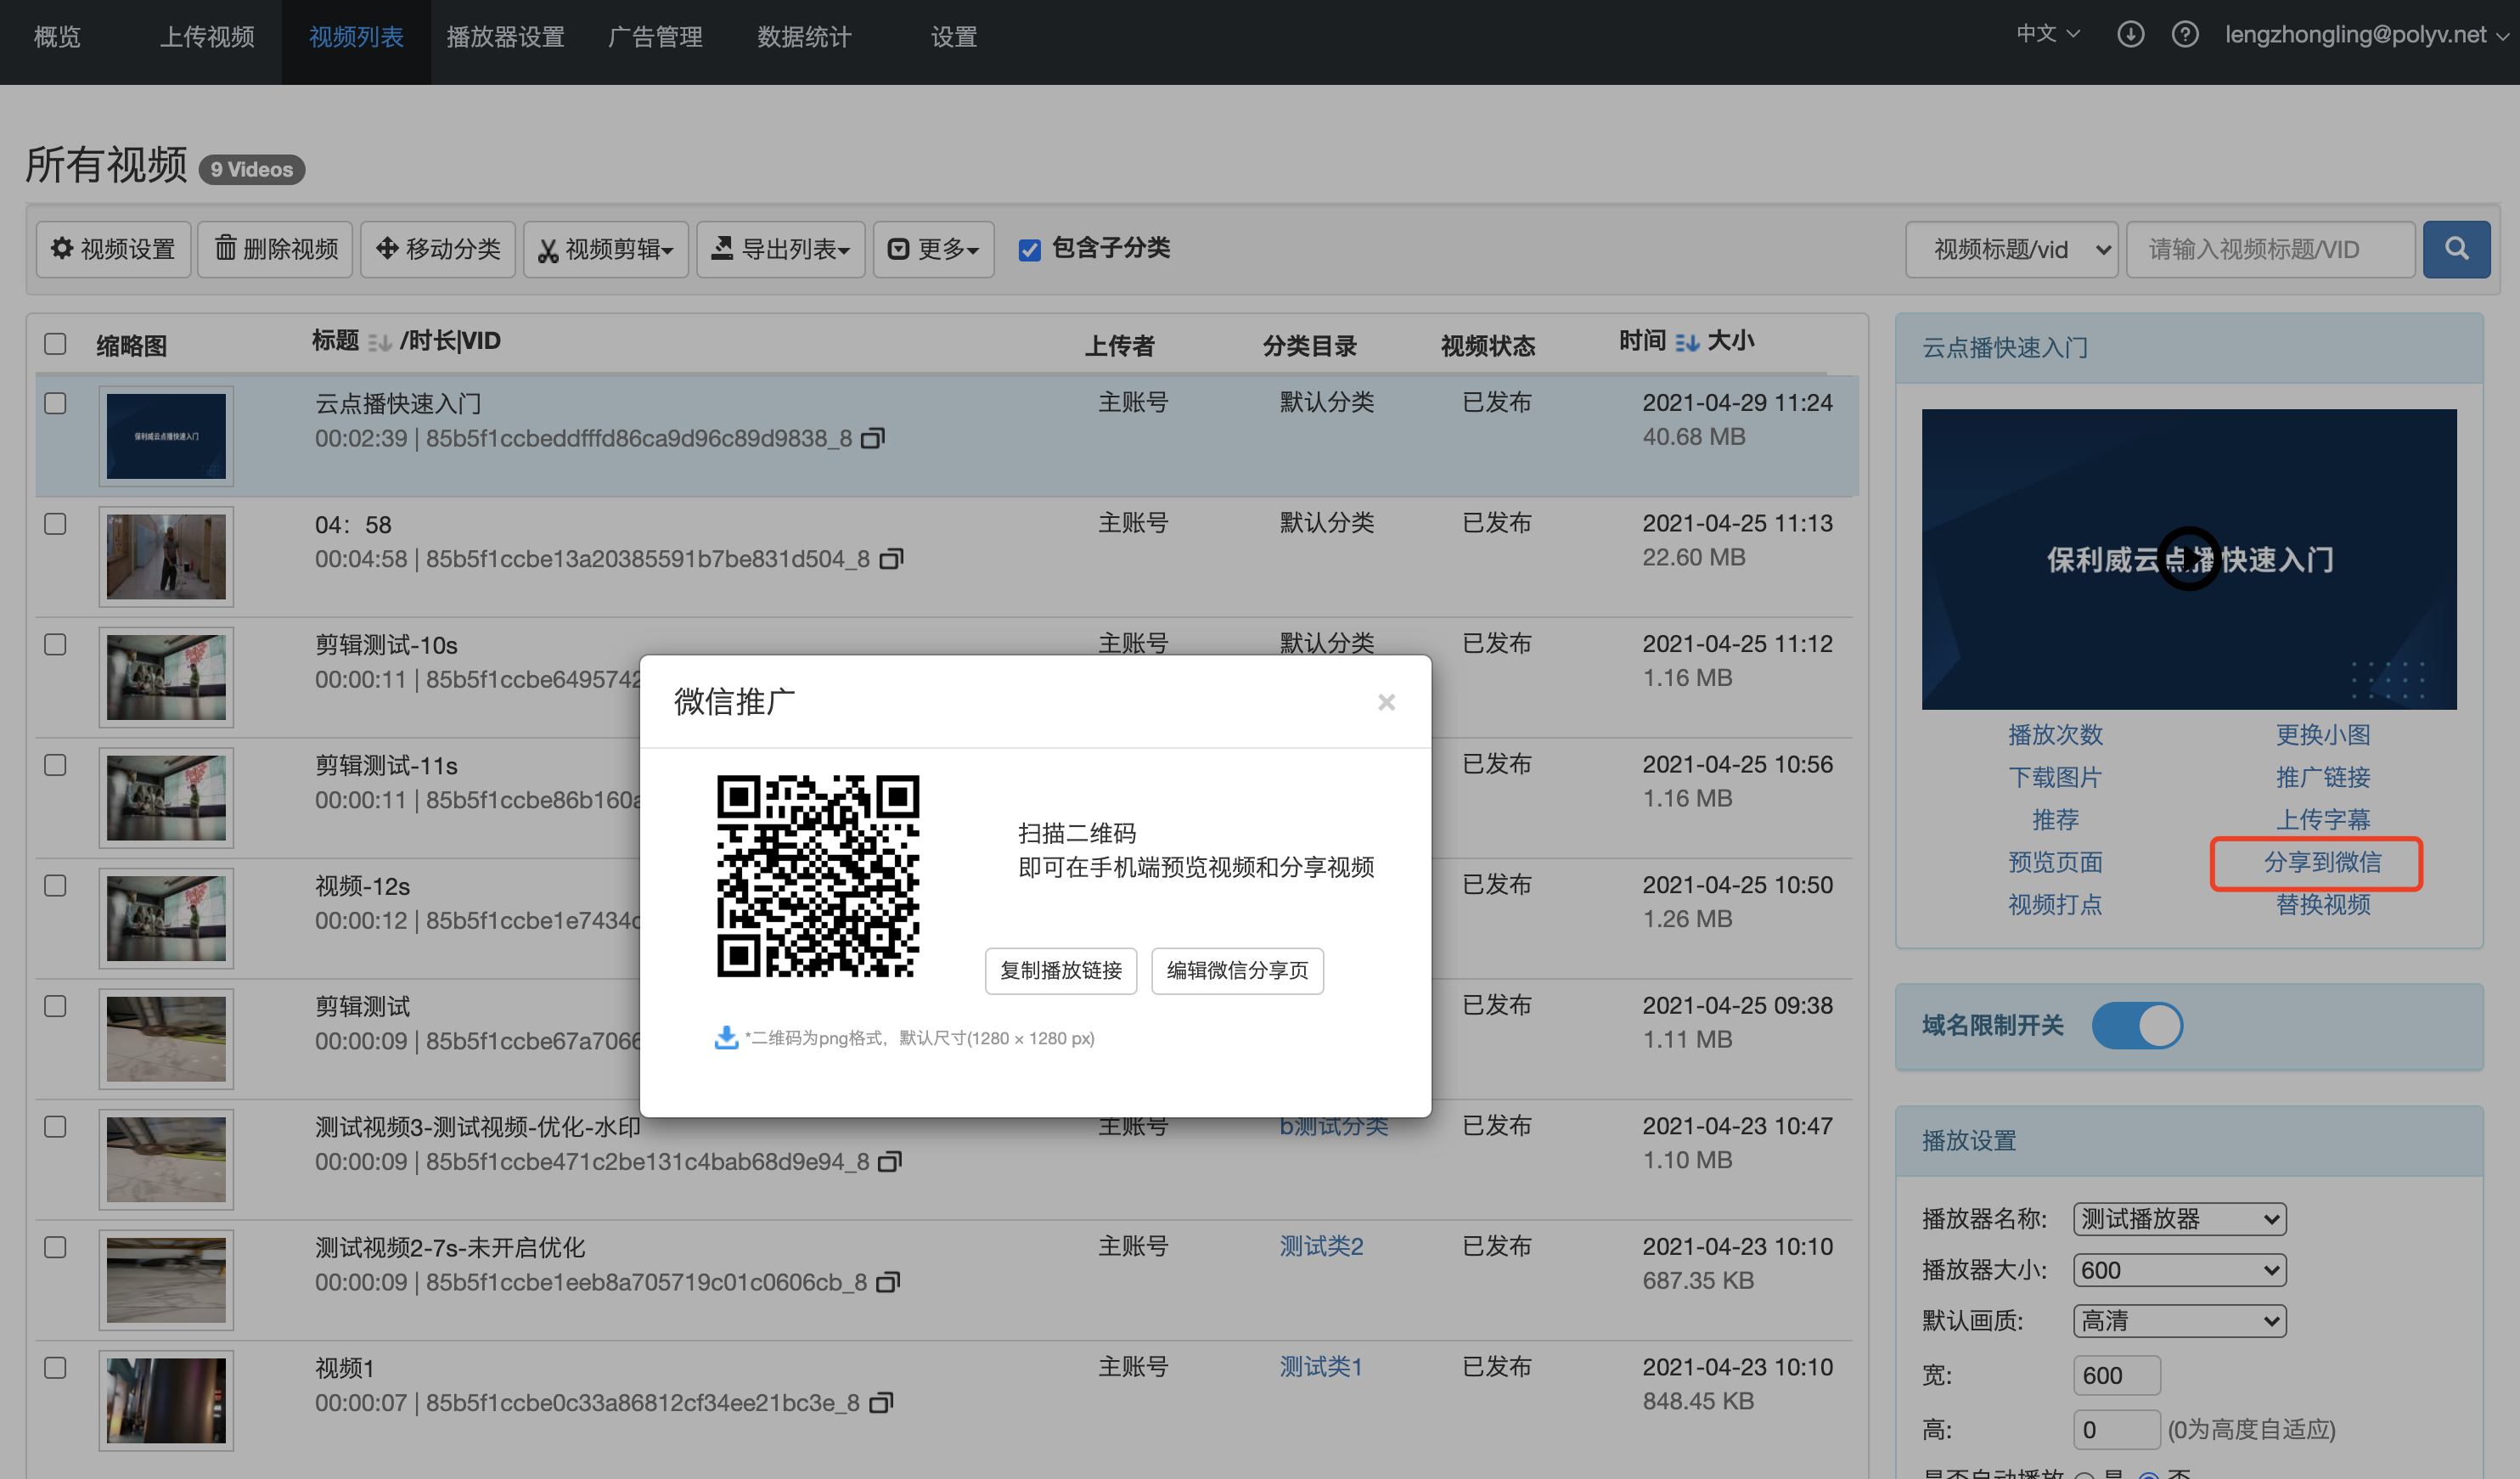Focus the 请输入视频标题/VID search field

point(2270,249)
